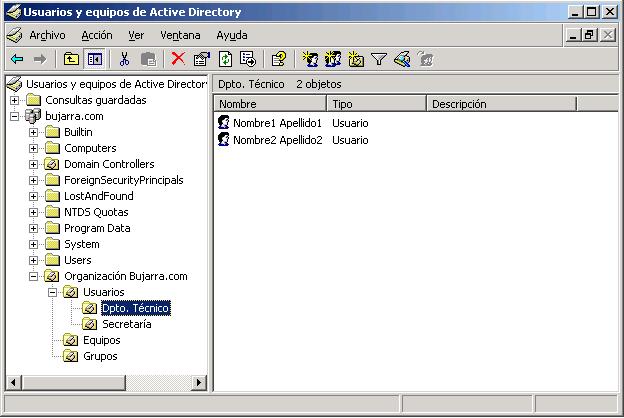Open the Archivo menu
624x418 pixels.
click(x=47, y=35)
